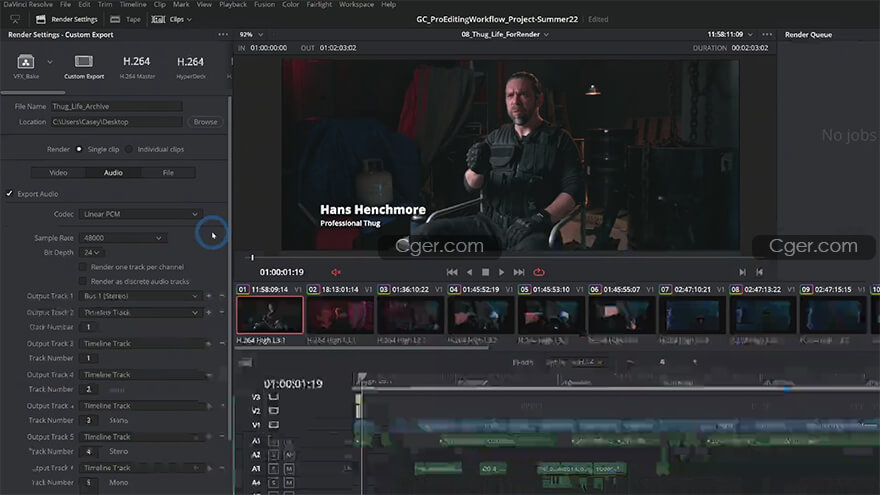Switch to the Audio settings tab
Screen dimensions: 880x495
pos(113,173)
